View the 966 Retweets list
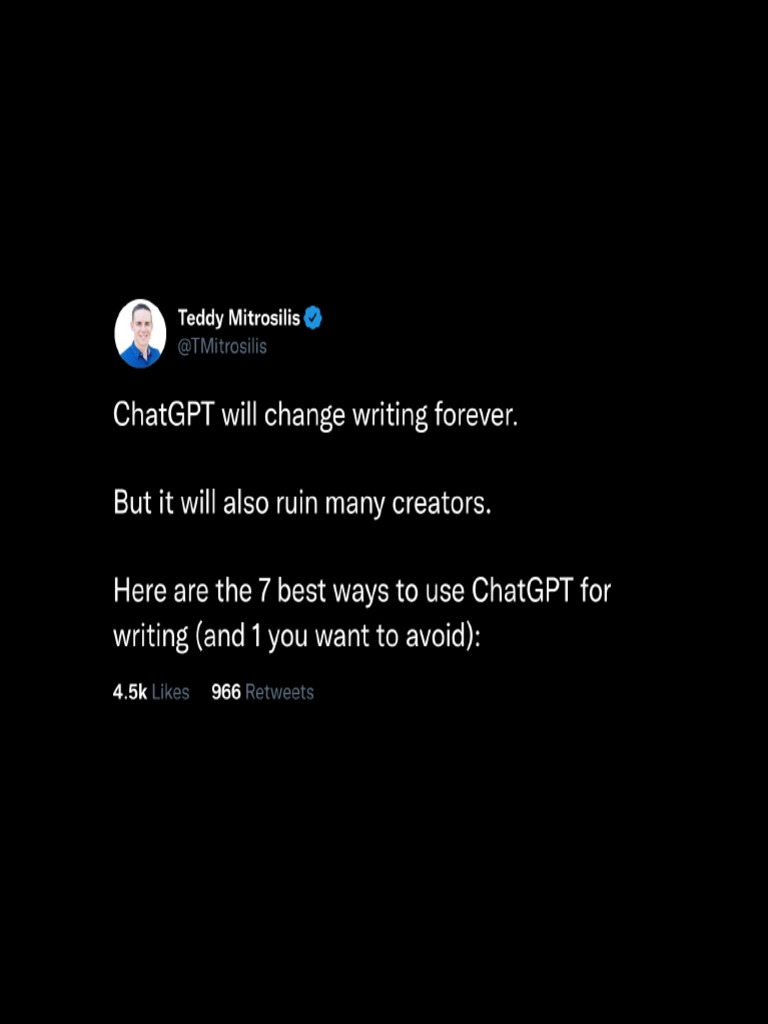Image resolution: width=768 pixels, height=1024 pixels. pyautogui.click(x=263, y=692)
